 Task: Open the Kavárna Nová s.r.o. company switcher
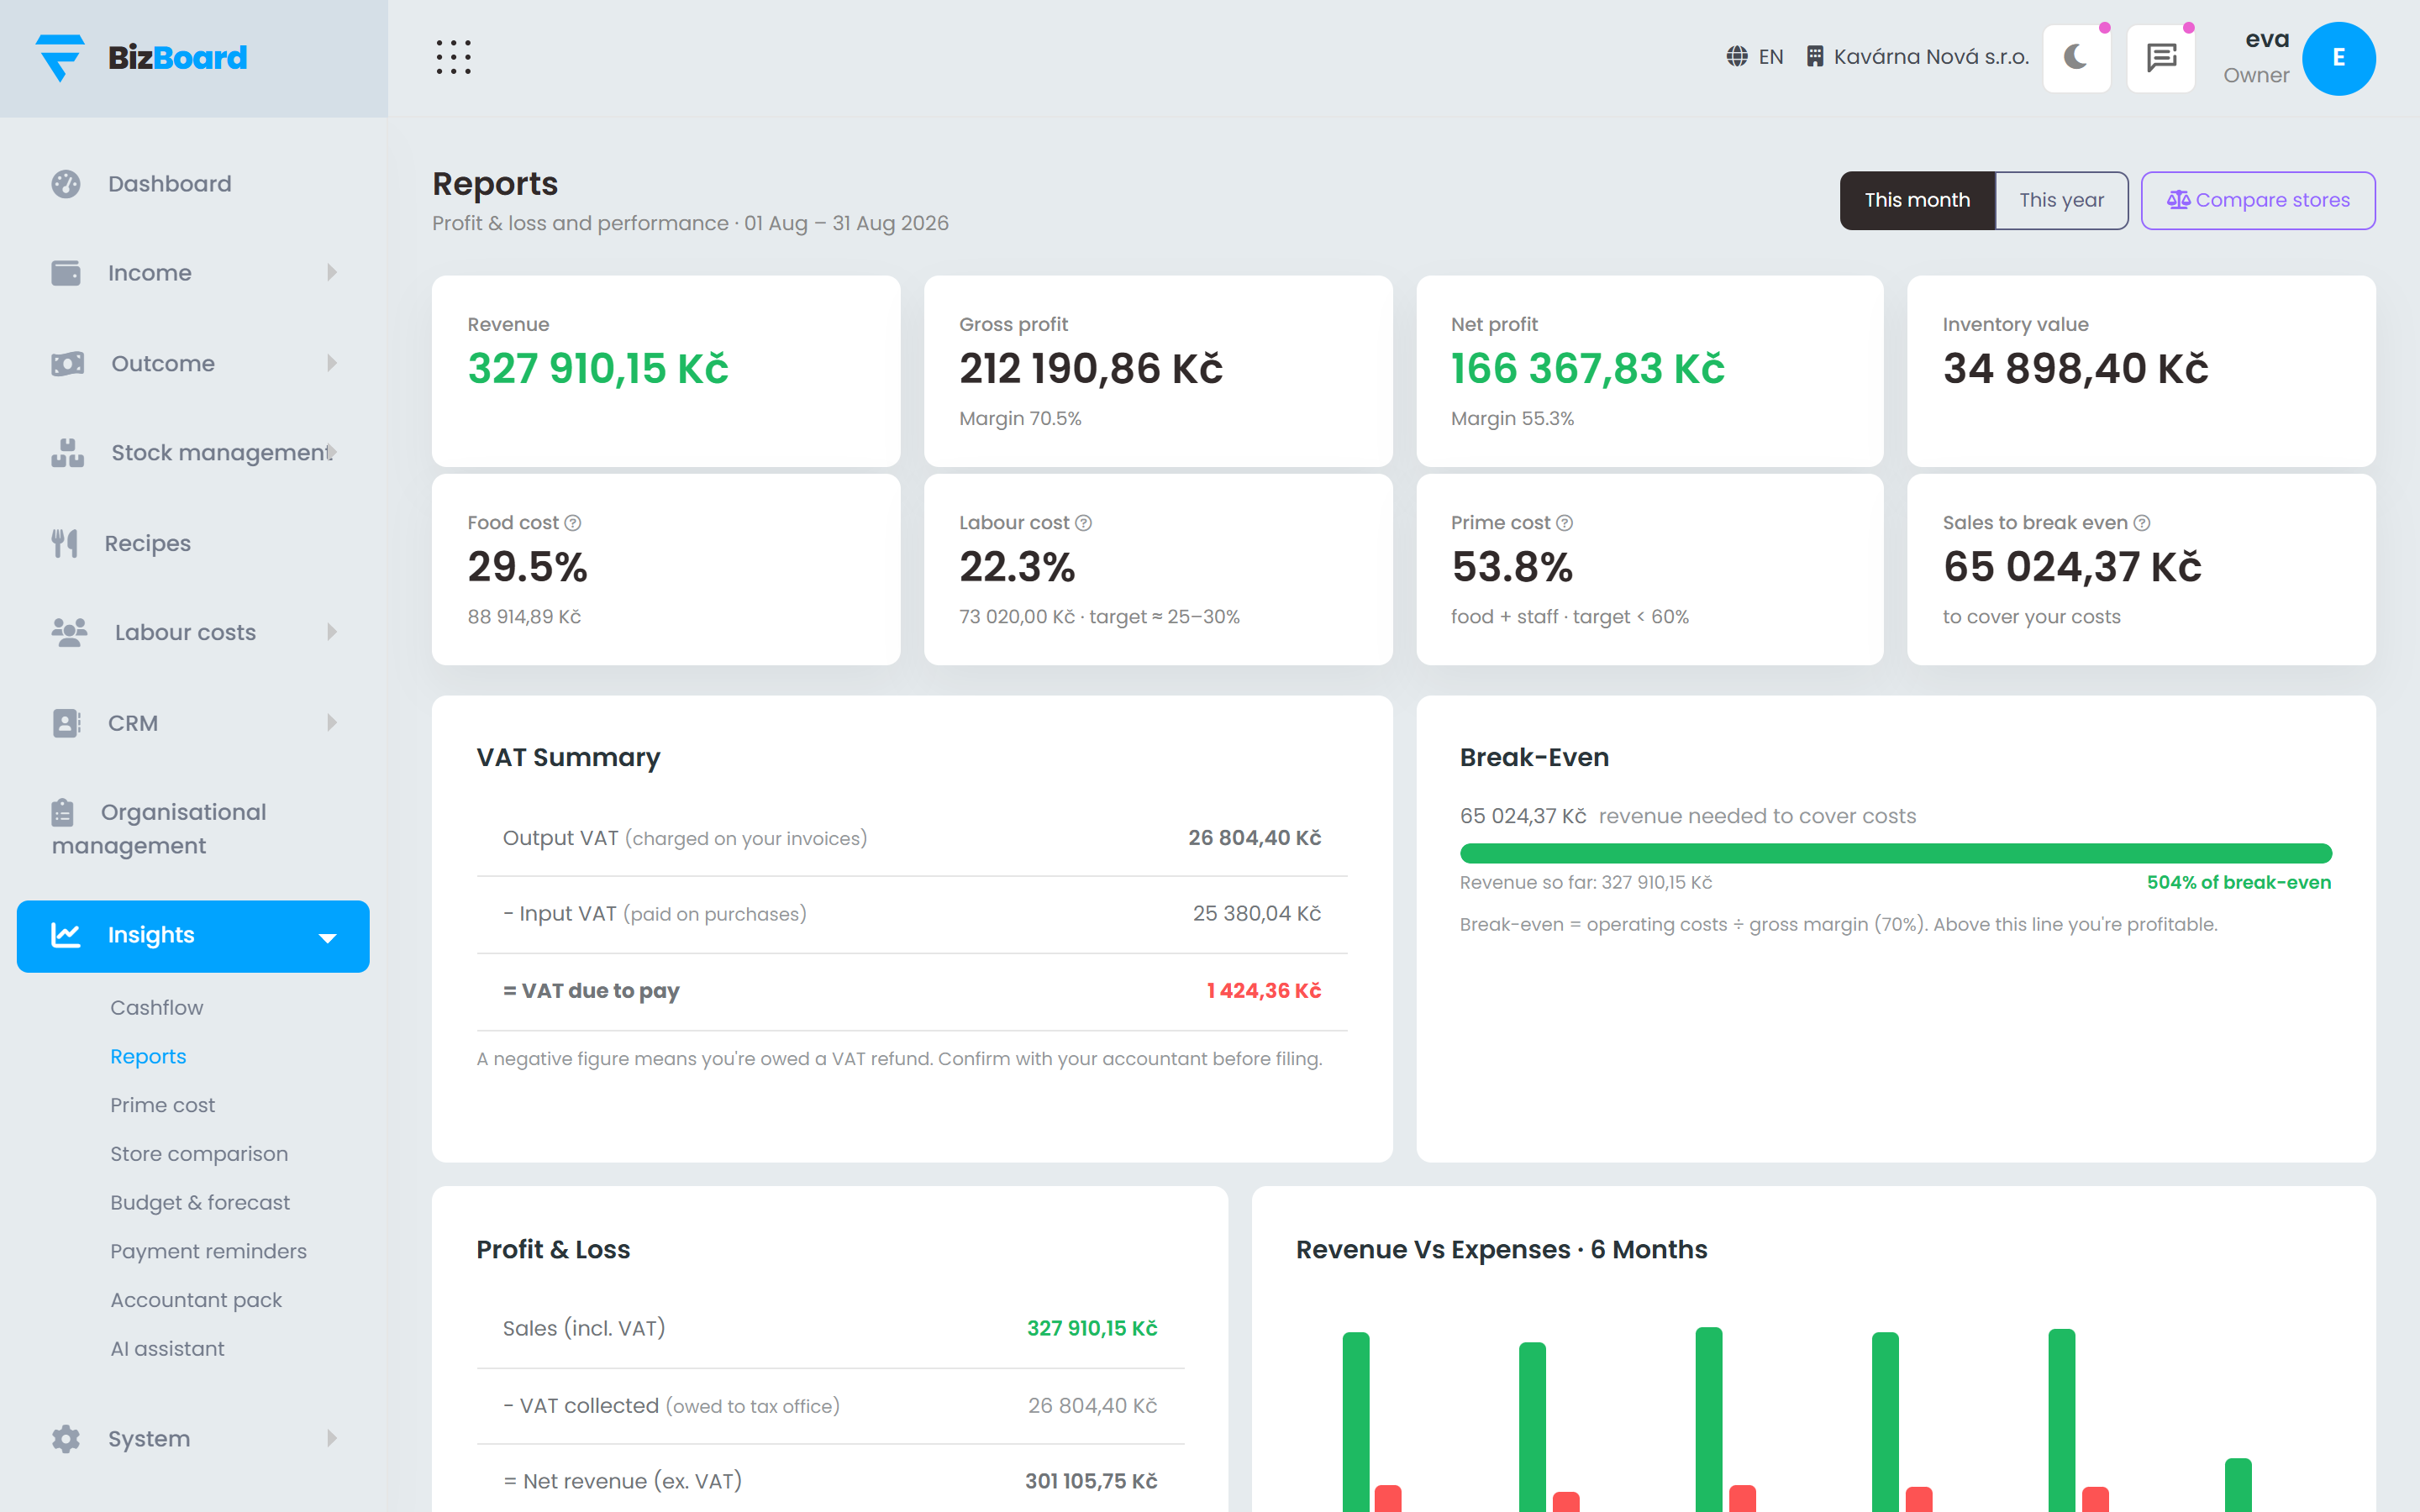(1918, 57)
